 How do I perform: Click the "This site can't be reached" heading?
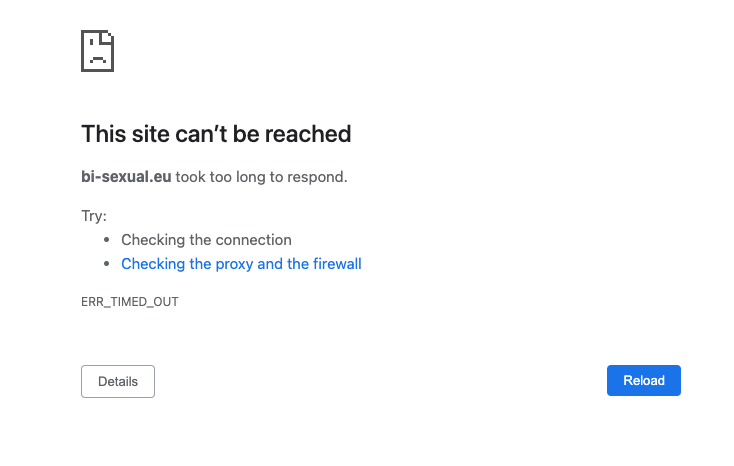[x=216, y=134]
